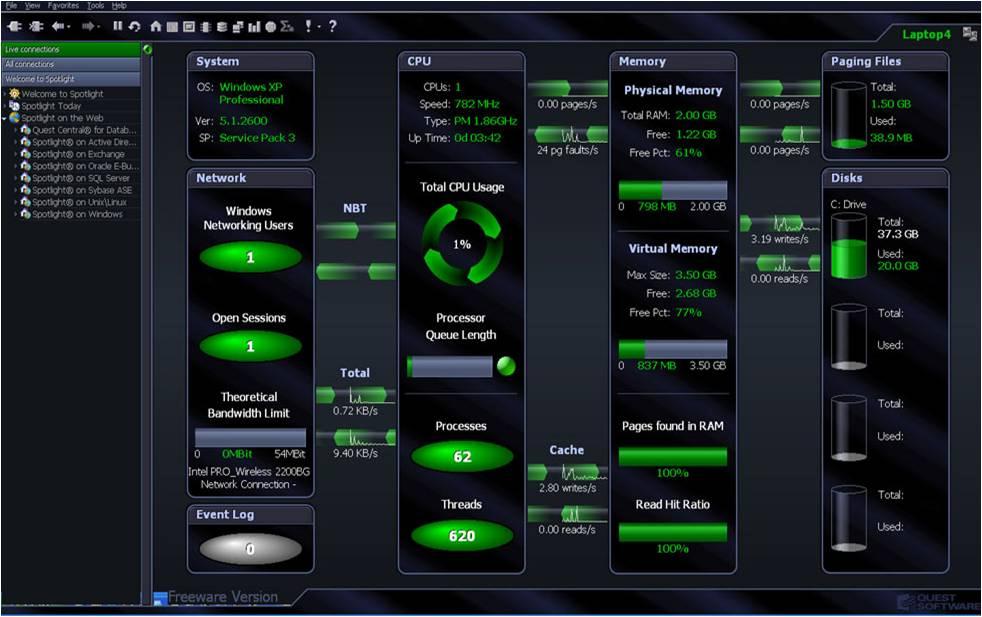
Task: Click the Connect plug icon in toolbar
Action: (14, 26)
